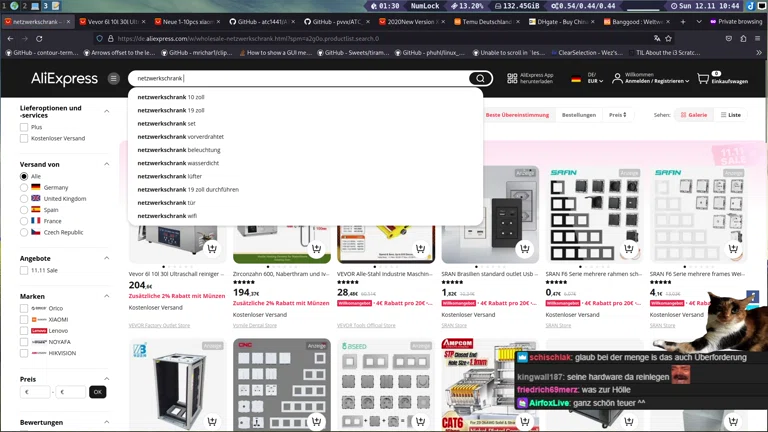
Task: Click the hamburger category menu icon
Action: 113,78
